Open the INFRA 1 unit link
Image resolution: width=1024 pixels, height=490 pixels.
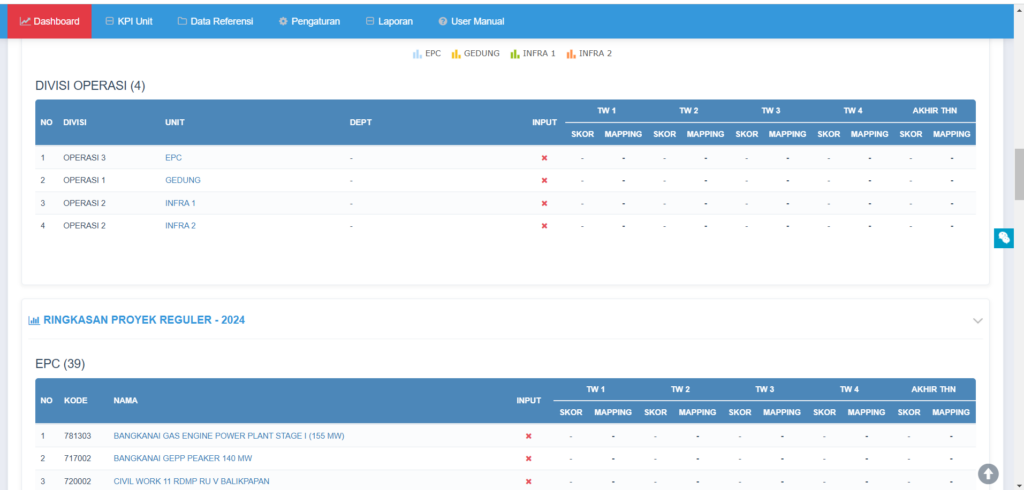coord(180,203)
